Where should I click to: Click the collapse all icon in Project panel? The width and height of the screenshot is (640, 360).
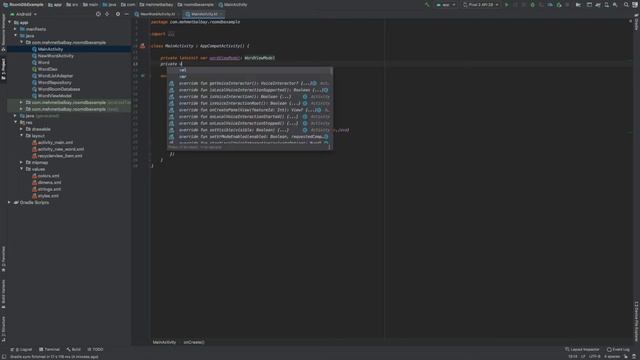click(x=107, y=14)
